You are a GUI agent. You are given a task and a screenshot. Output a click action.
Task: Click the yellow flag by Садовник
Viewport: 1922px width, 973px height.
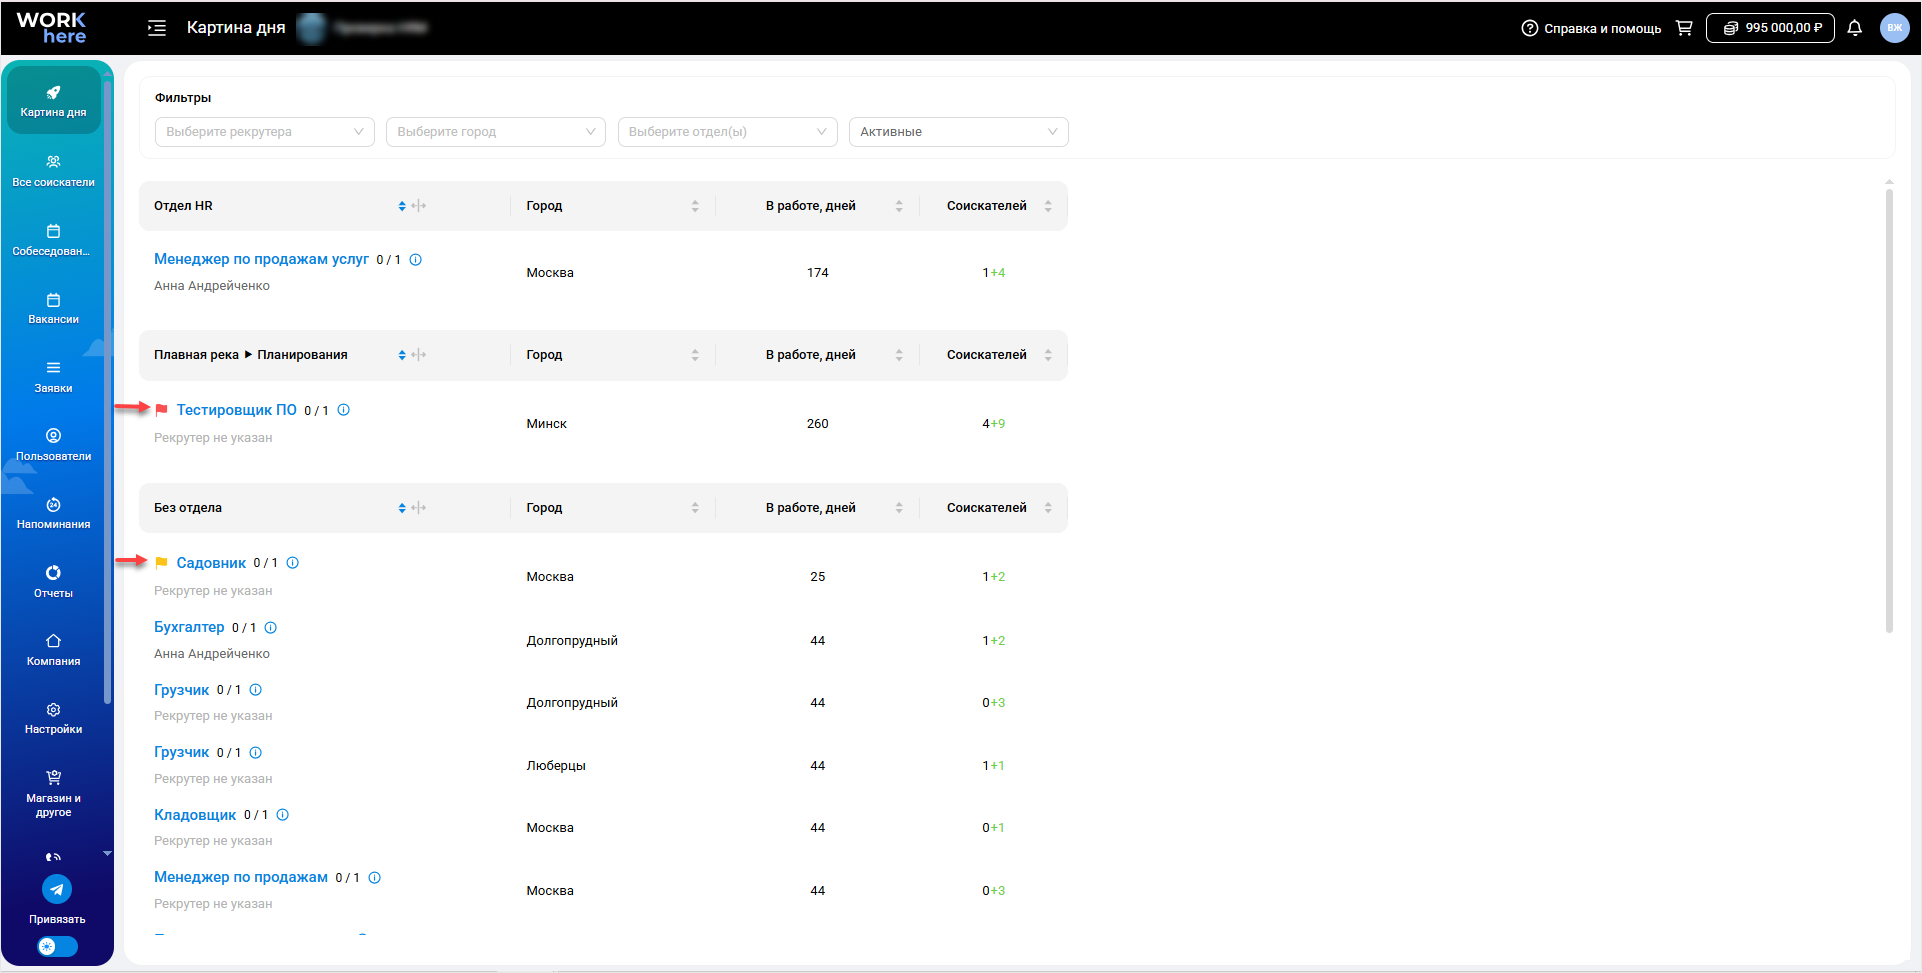point(161,563)
